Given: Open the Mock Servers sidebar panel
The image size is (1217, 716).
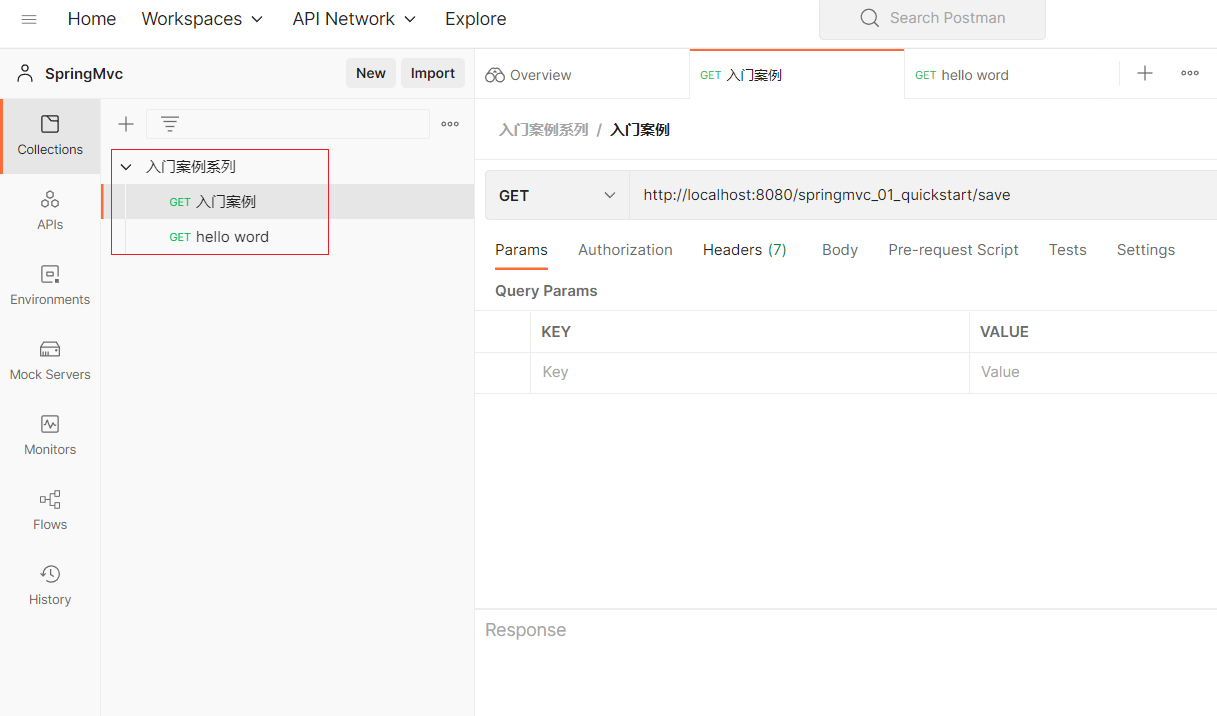Looking at the screenshot, I should tap(50, 361).
